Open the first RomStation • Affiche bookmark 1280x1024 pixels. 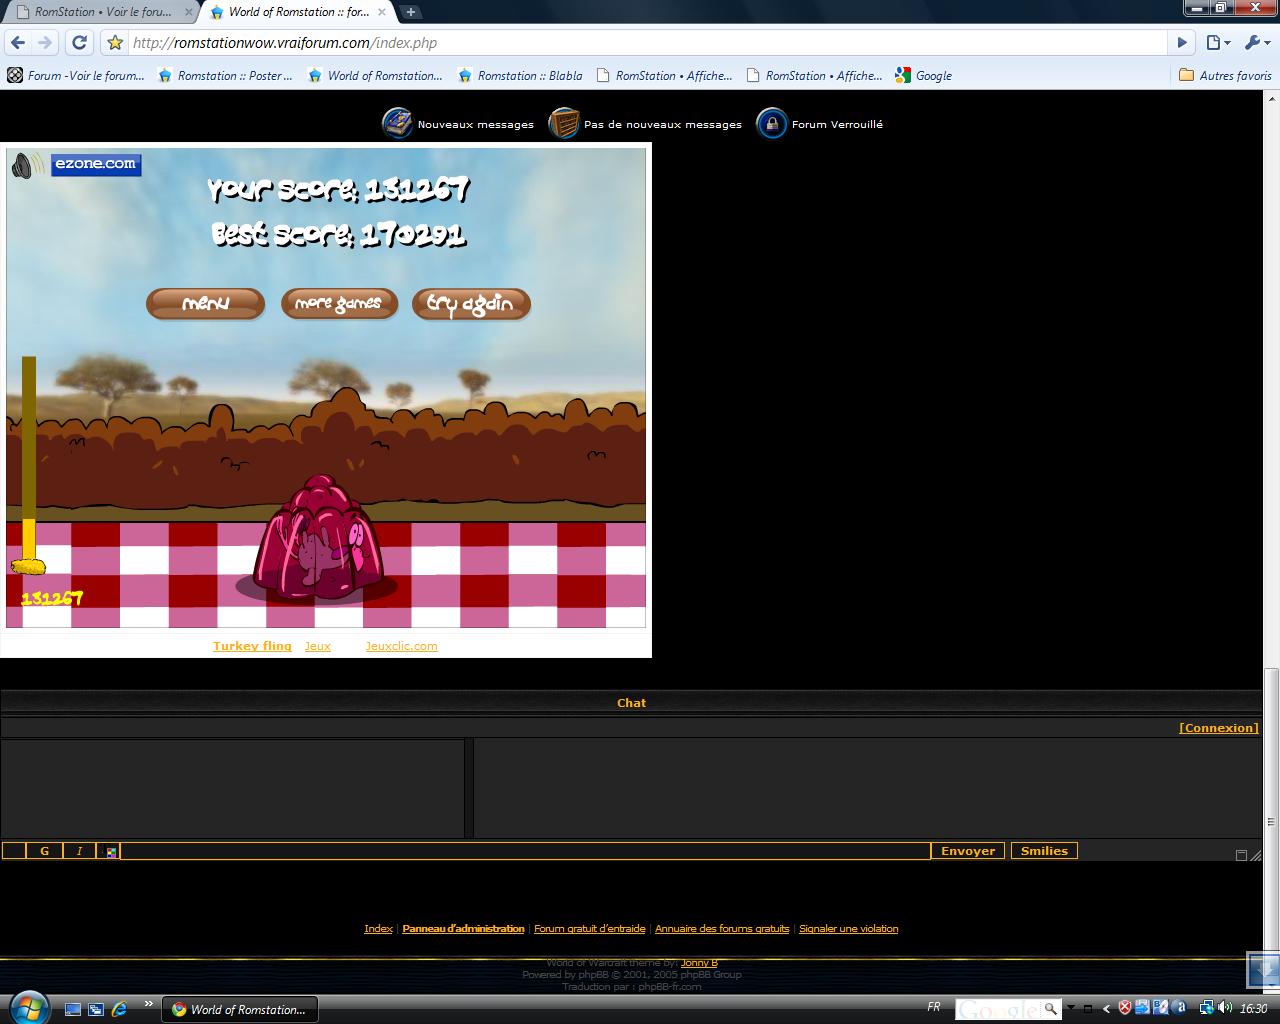pos(664,75)
